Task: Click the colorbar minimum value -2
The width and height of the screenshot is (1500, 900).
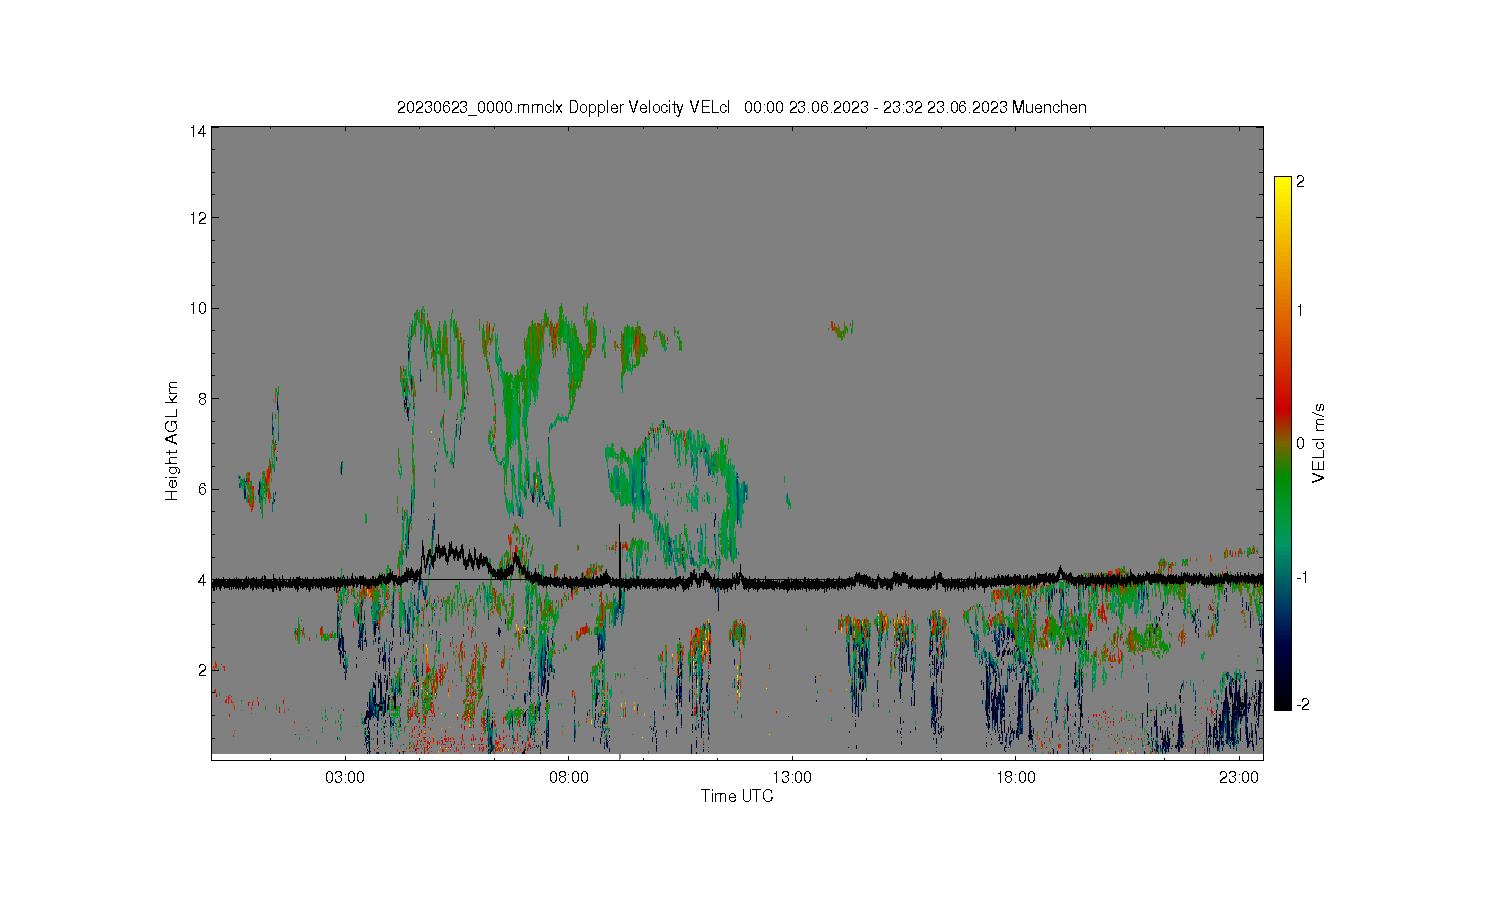Action: click(1302, 705)
